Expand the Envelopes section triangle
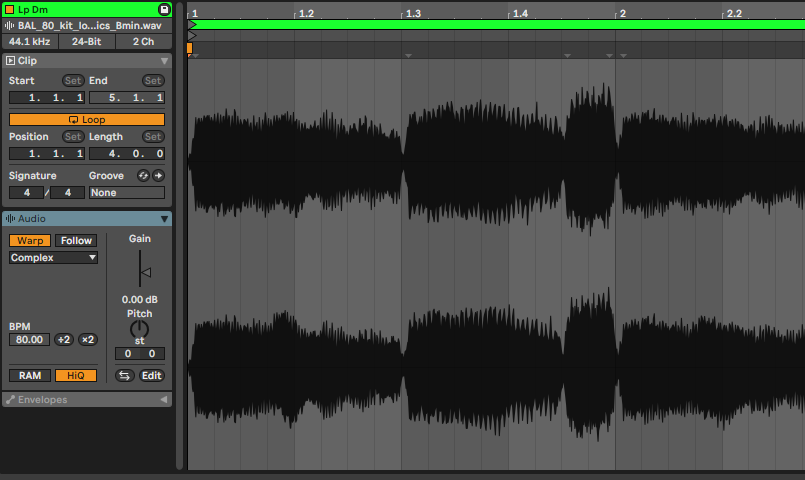This screenshot has height=480, width=805. click(x=164, y=399)
